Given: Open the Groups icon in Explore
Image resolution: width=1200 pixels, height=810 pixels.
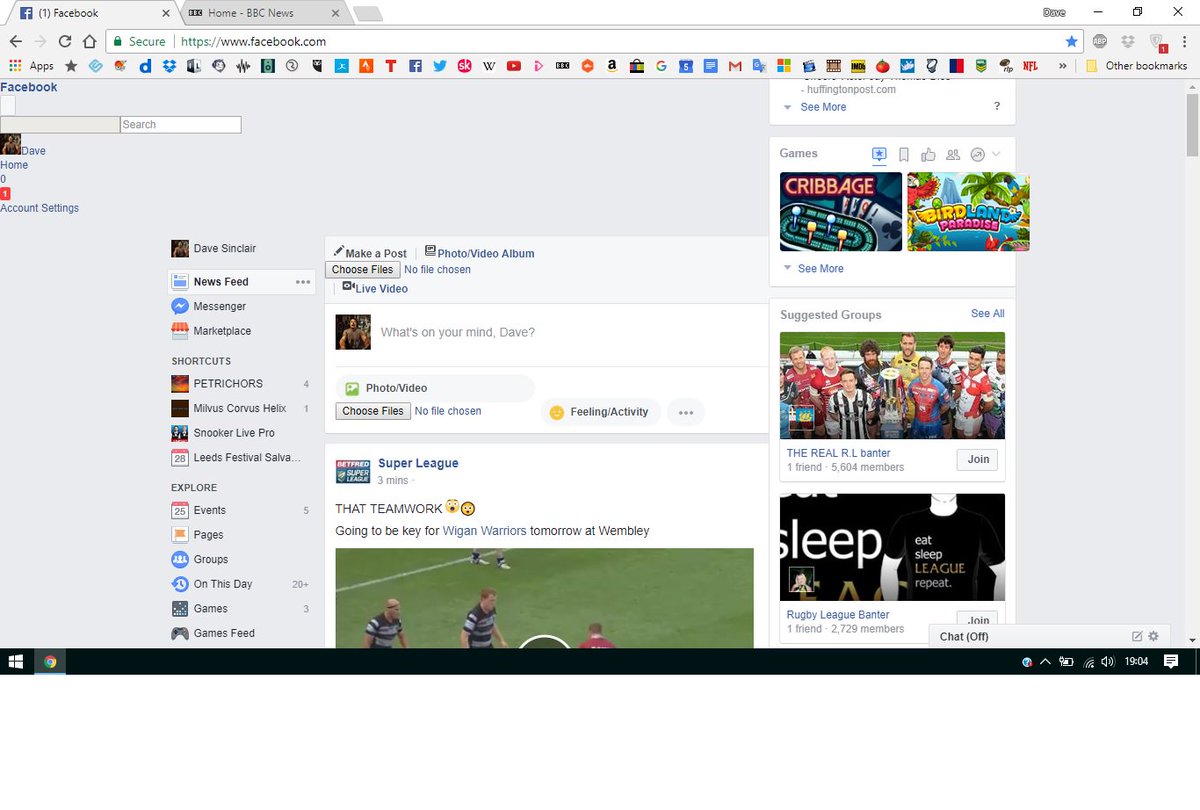Looking at the screenshot, I should pos(180,559).
